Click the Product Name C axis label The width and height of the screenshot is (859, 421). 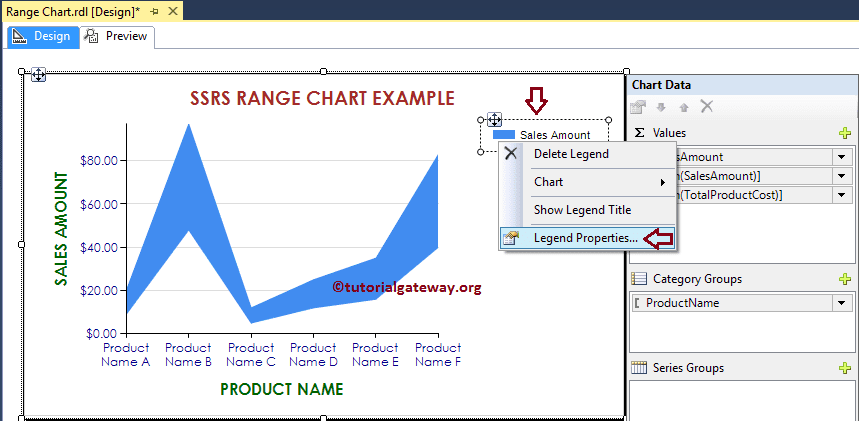point(251,355)
